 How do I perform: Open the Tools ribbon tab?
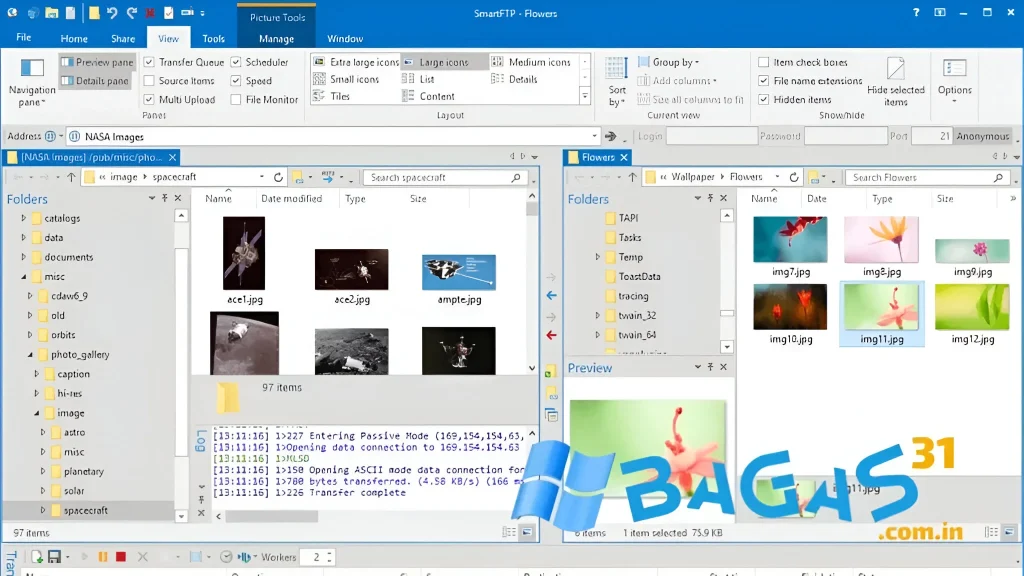[x=213, y=39]
